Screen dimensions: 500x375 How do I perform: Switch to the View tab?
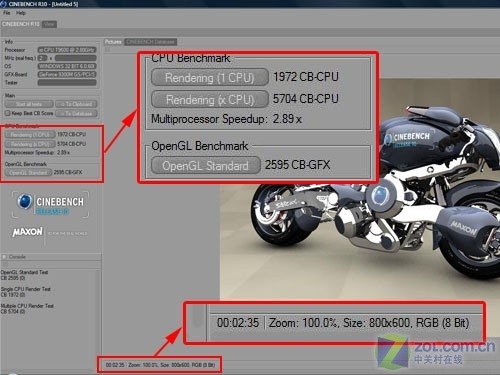[49, 24]
